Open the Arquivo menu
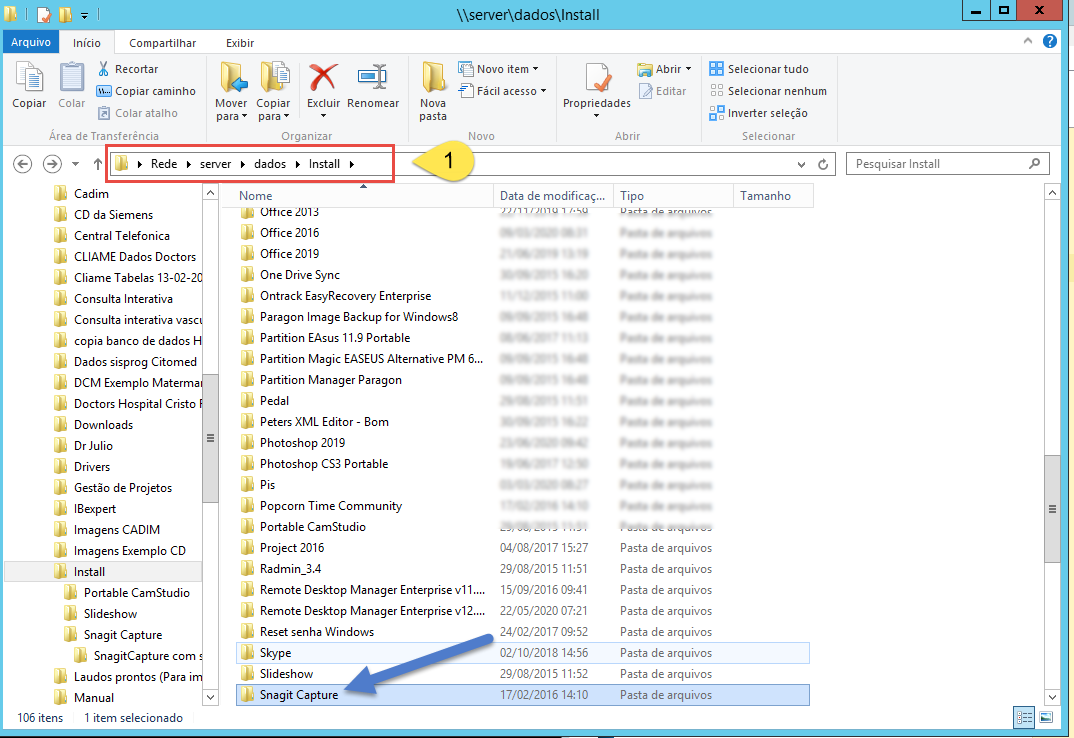Image resolution: width=1074 pixels, height=738 pixels. [x=31, y=42]
